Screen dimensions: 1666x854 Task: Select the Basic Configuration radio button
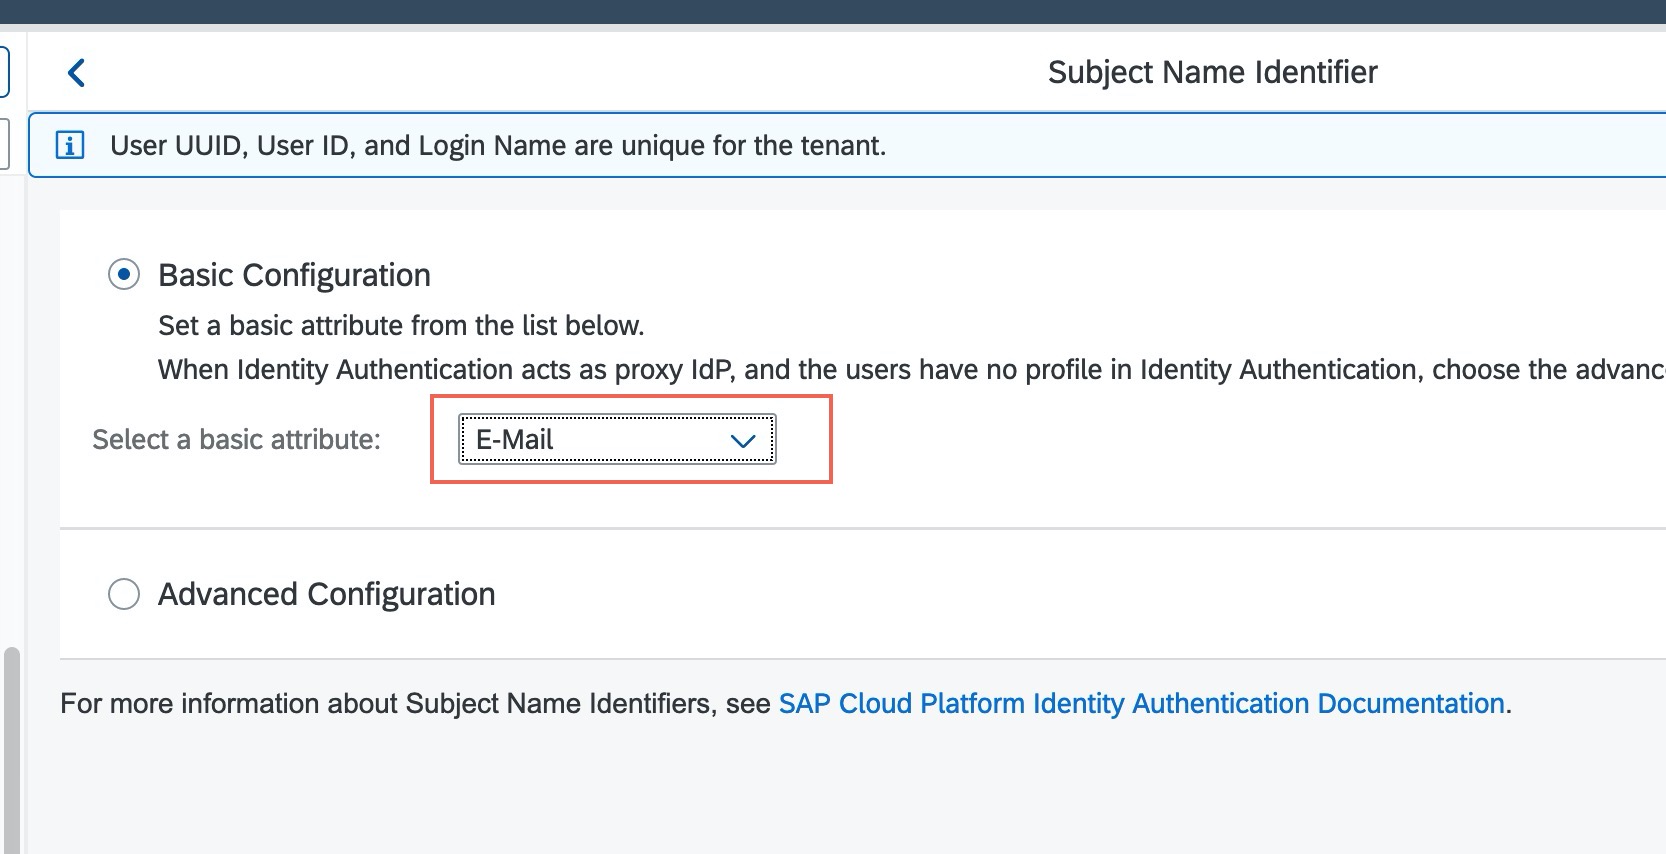[x=124, y=274]
